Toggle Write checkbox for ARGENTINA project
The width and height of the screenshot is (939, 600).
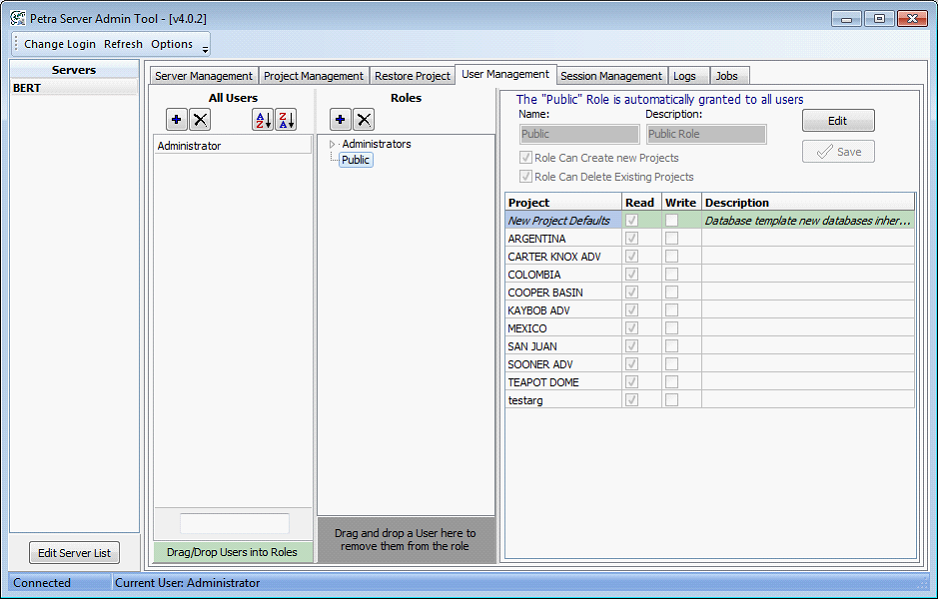(672, 239)
